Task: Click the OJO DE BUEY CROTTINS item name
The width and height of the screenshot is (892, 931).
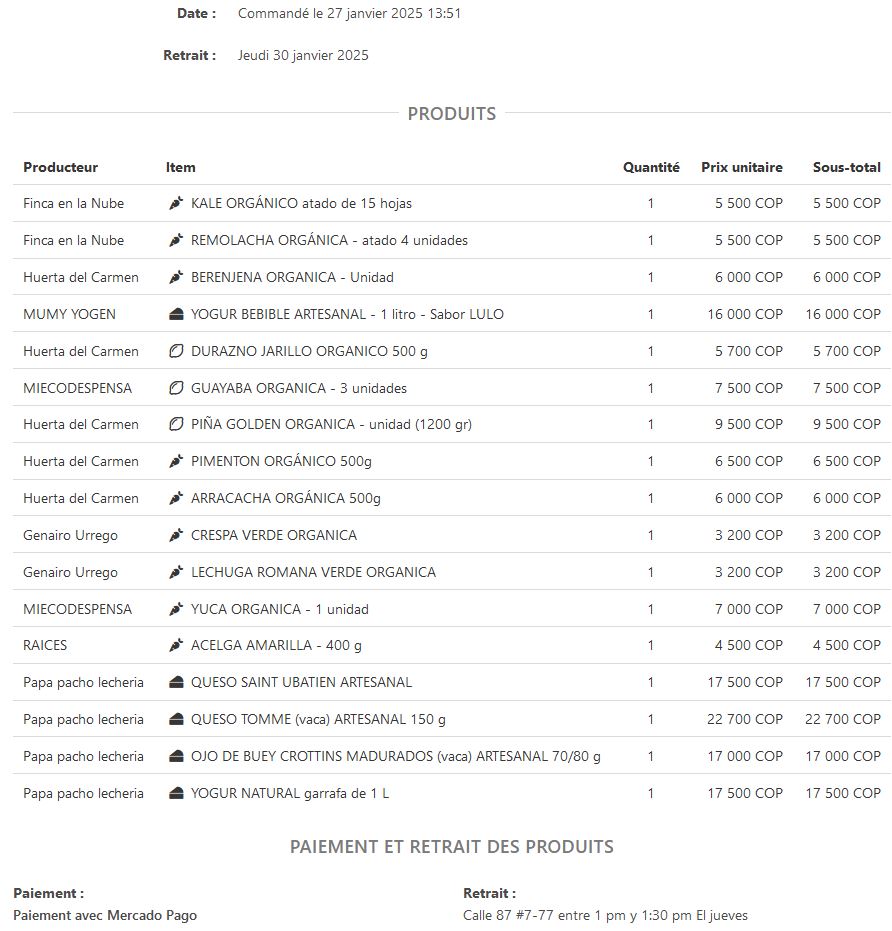Action: click(396, 756)
